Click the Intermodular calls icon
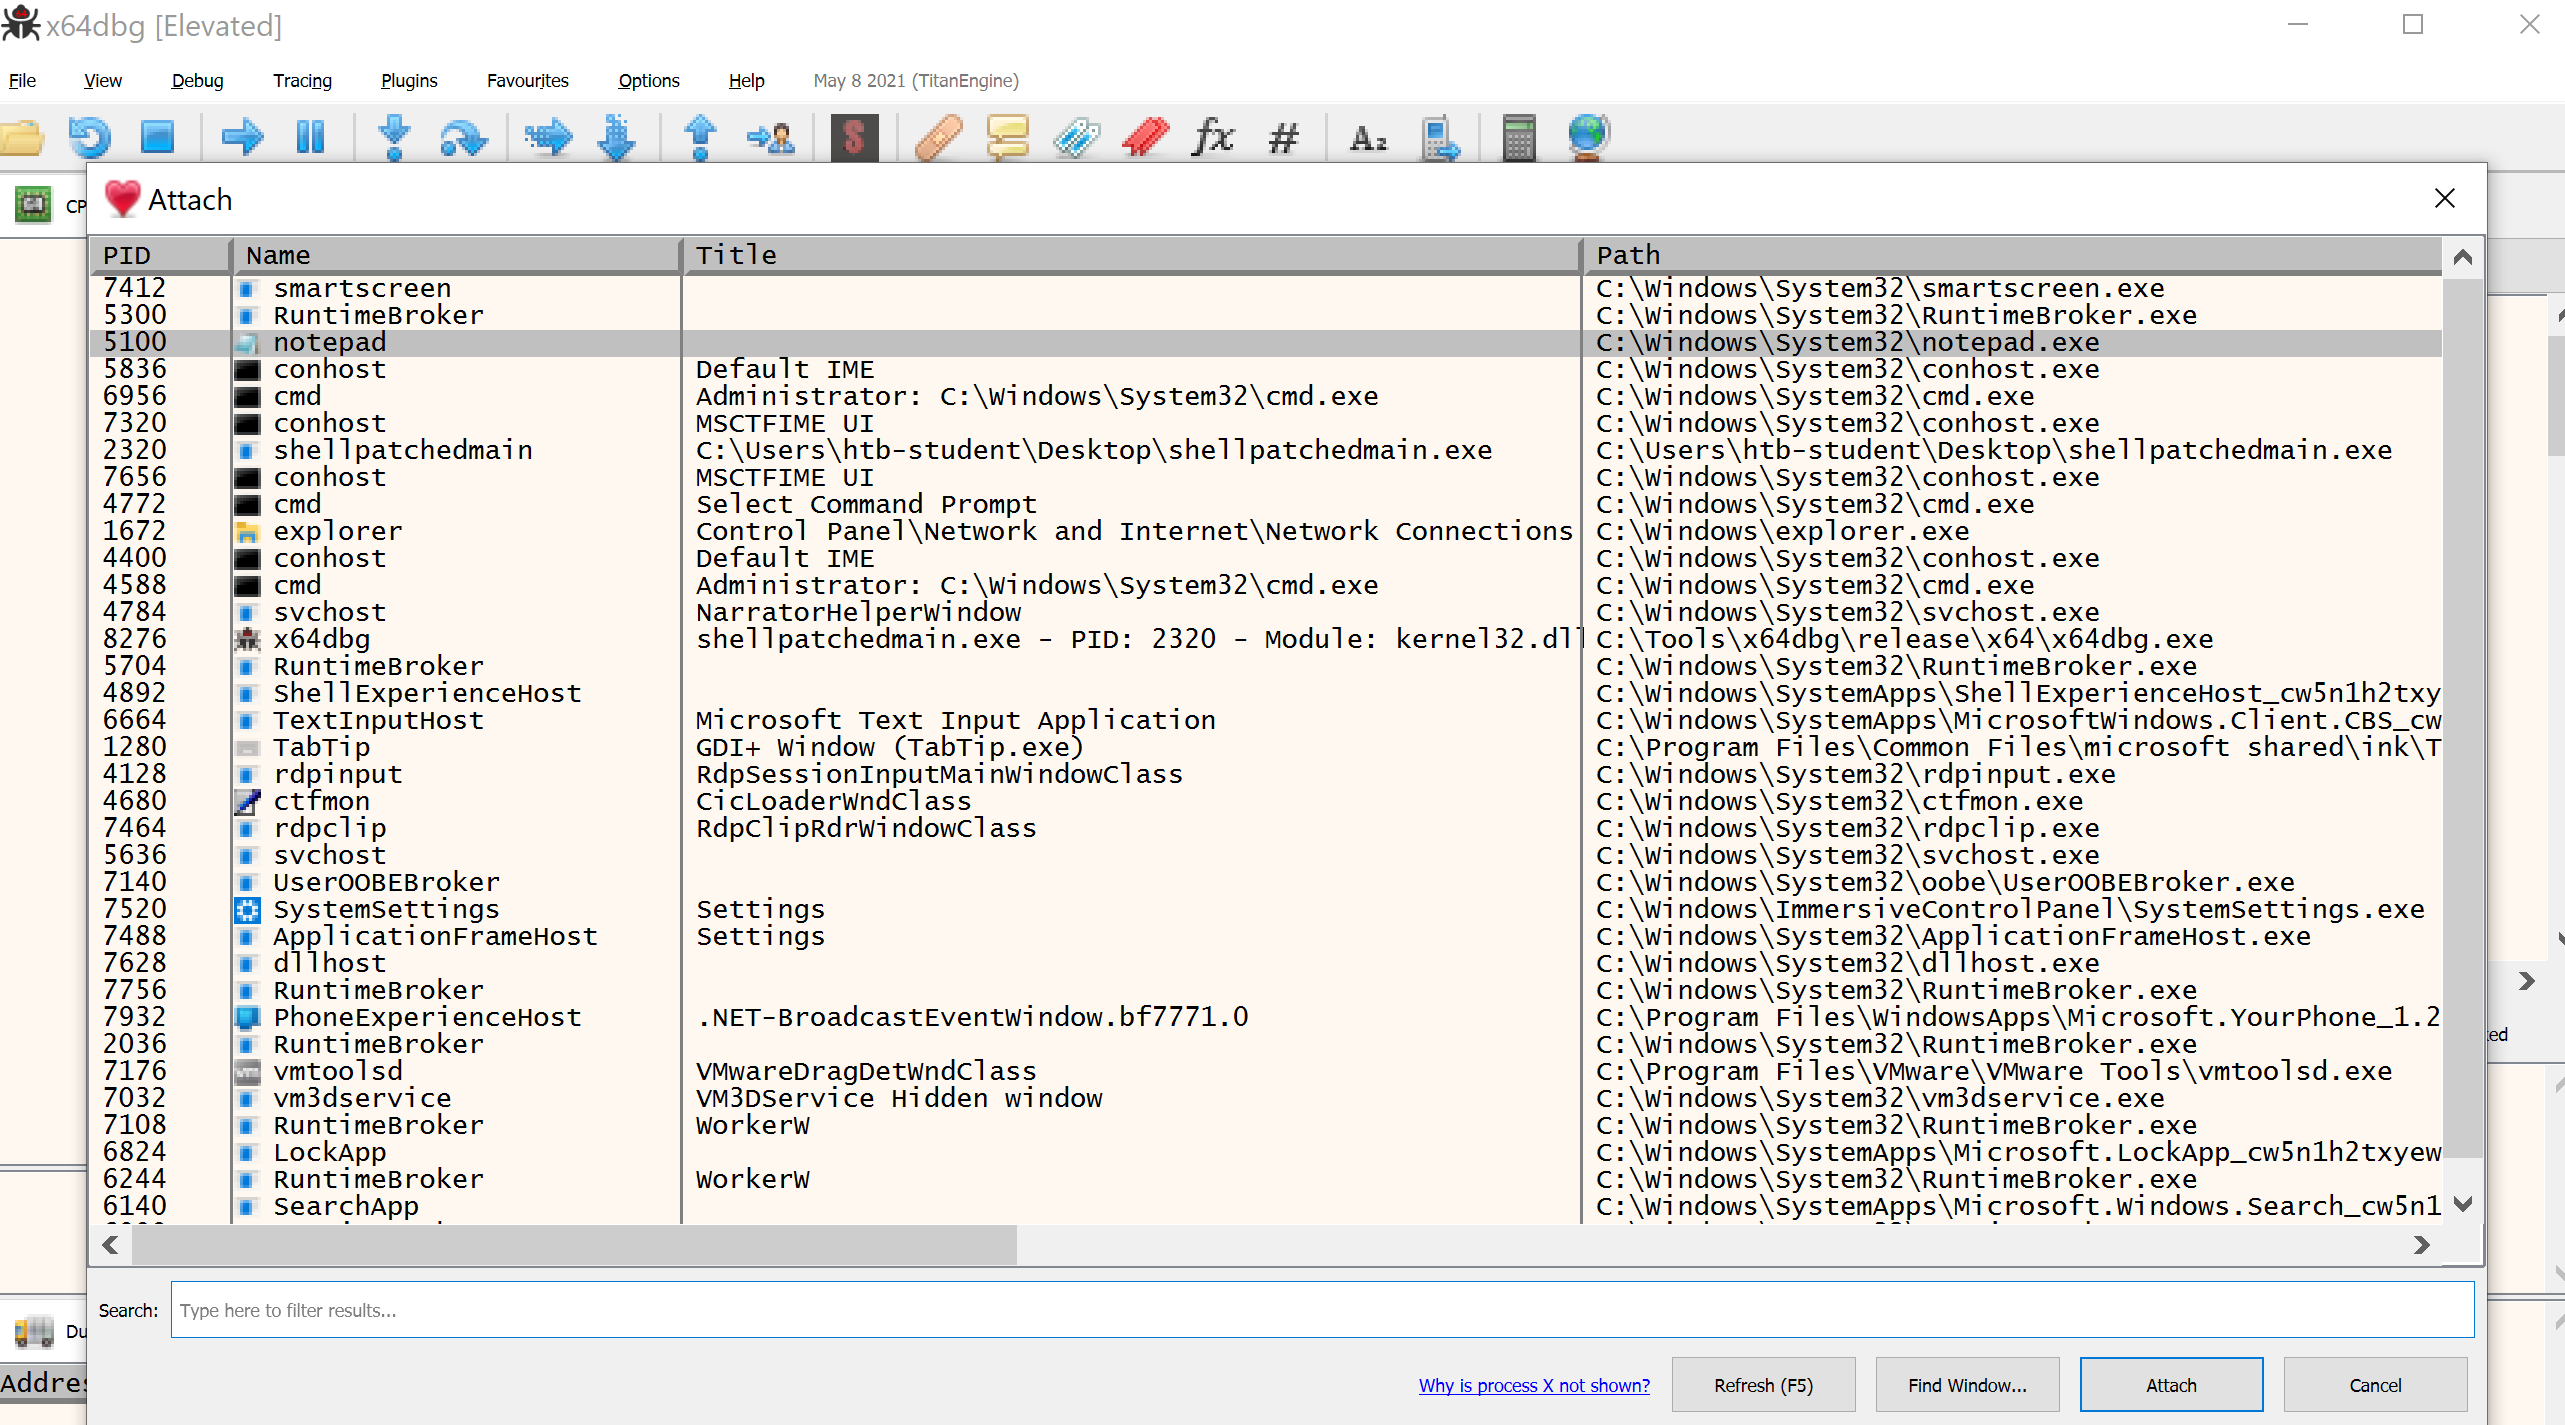 click(x=1440, y=137)
